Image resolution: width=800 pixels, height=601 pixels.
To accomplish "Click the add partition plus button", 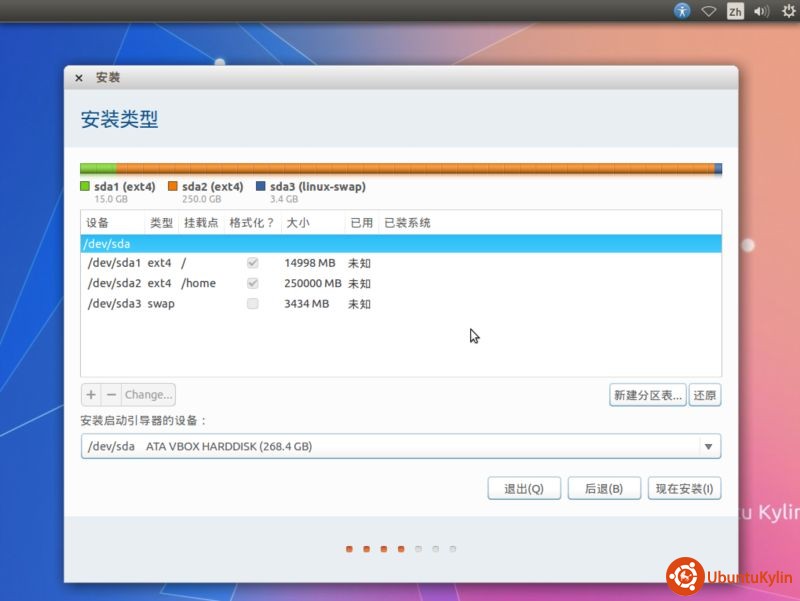I will (91, 395).
